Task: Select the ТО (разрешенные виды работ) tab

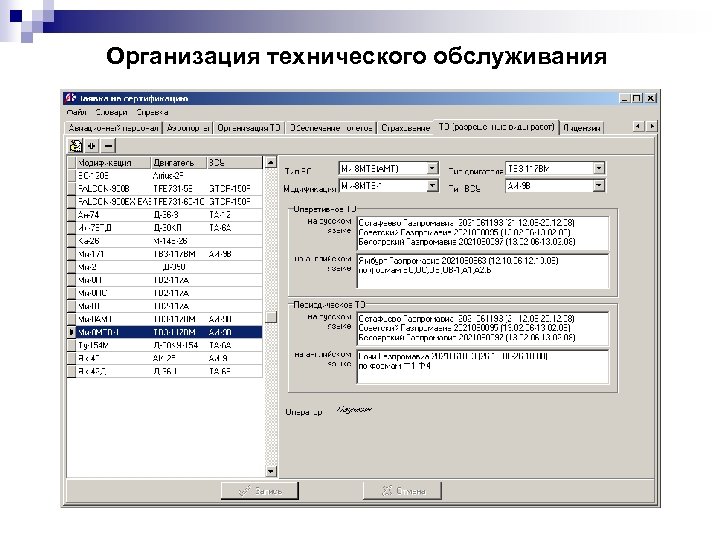Action: point(496,127)
